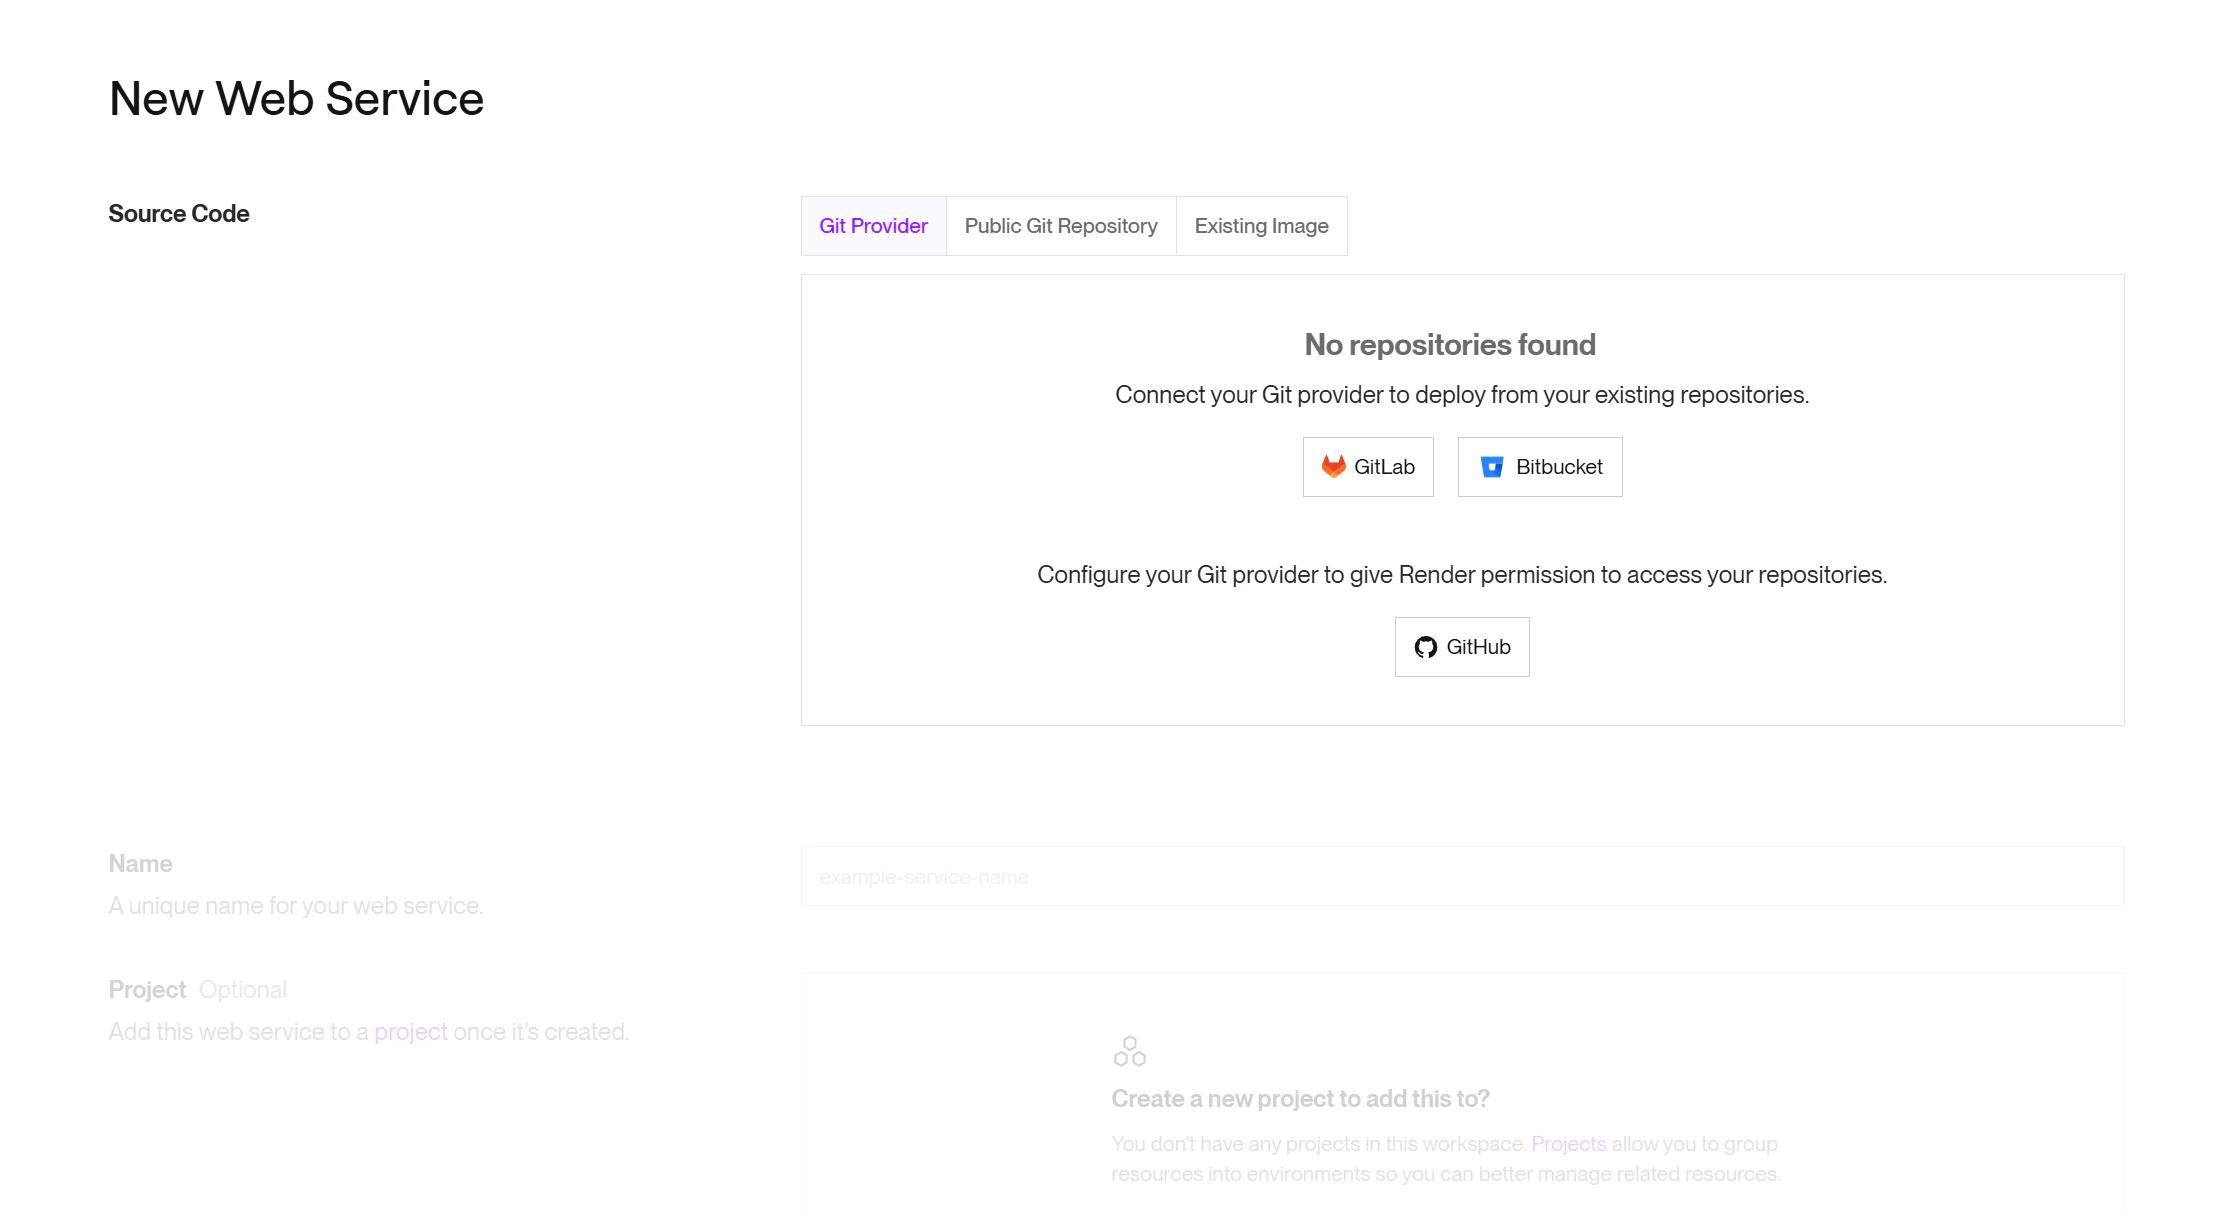
Task: Configure access with the GitHub button label
Action: (x=1478, y=647)
